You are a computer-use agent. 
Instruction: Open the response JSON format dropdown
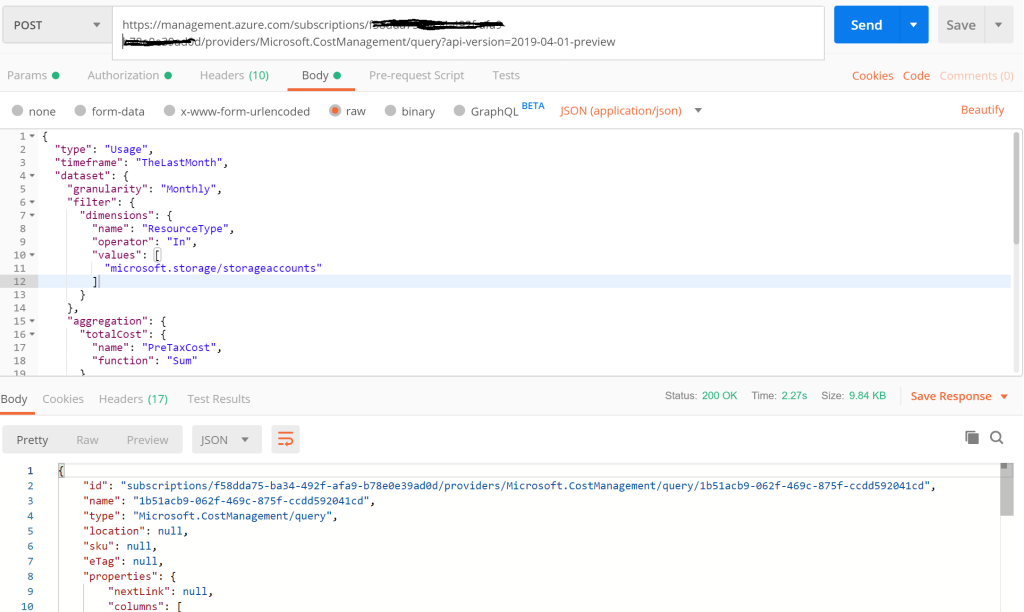[x=226, y=439]
